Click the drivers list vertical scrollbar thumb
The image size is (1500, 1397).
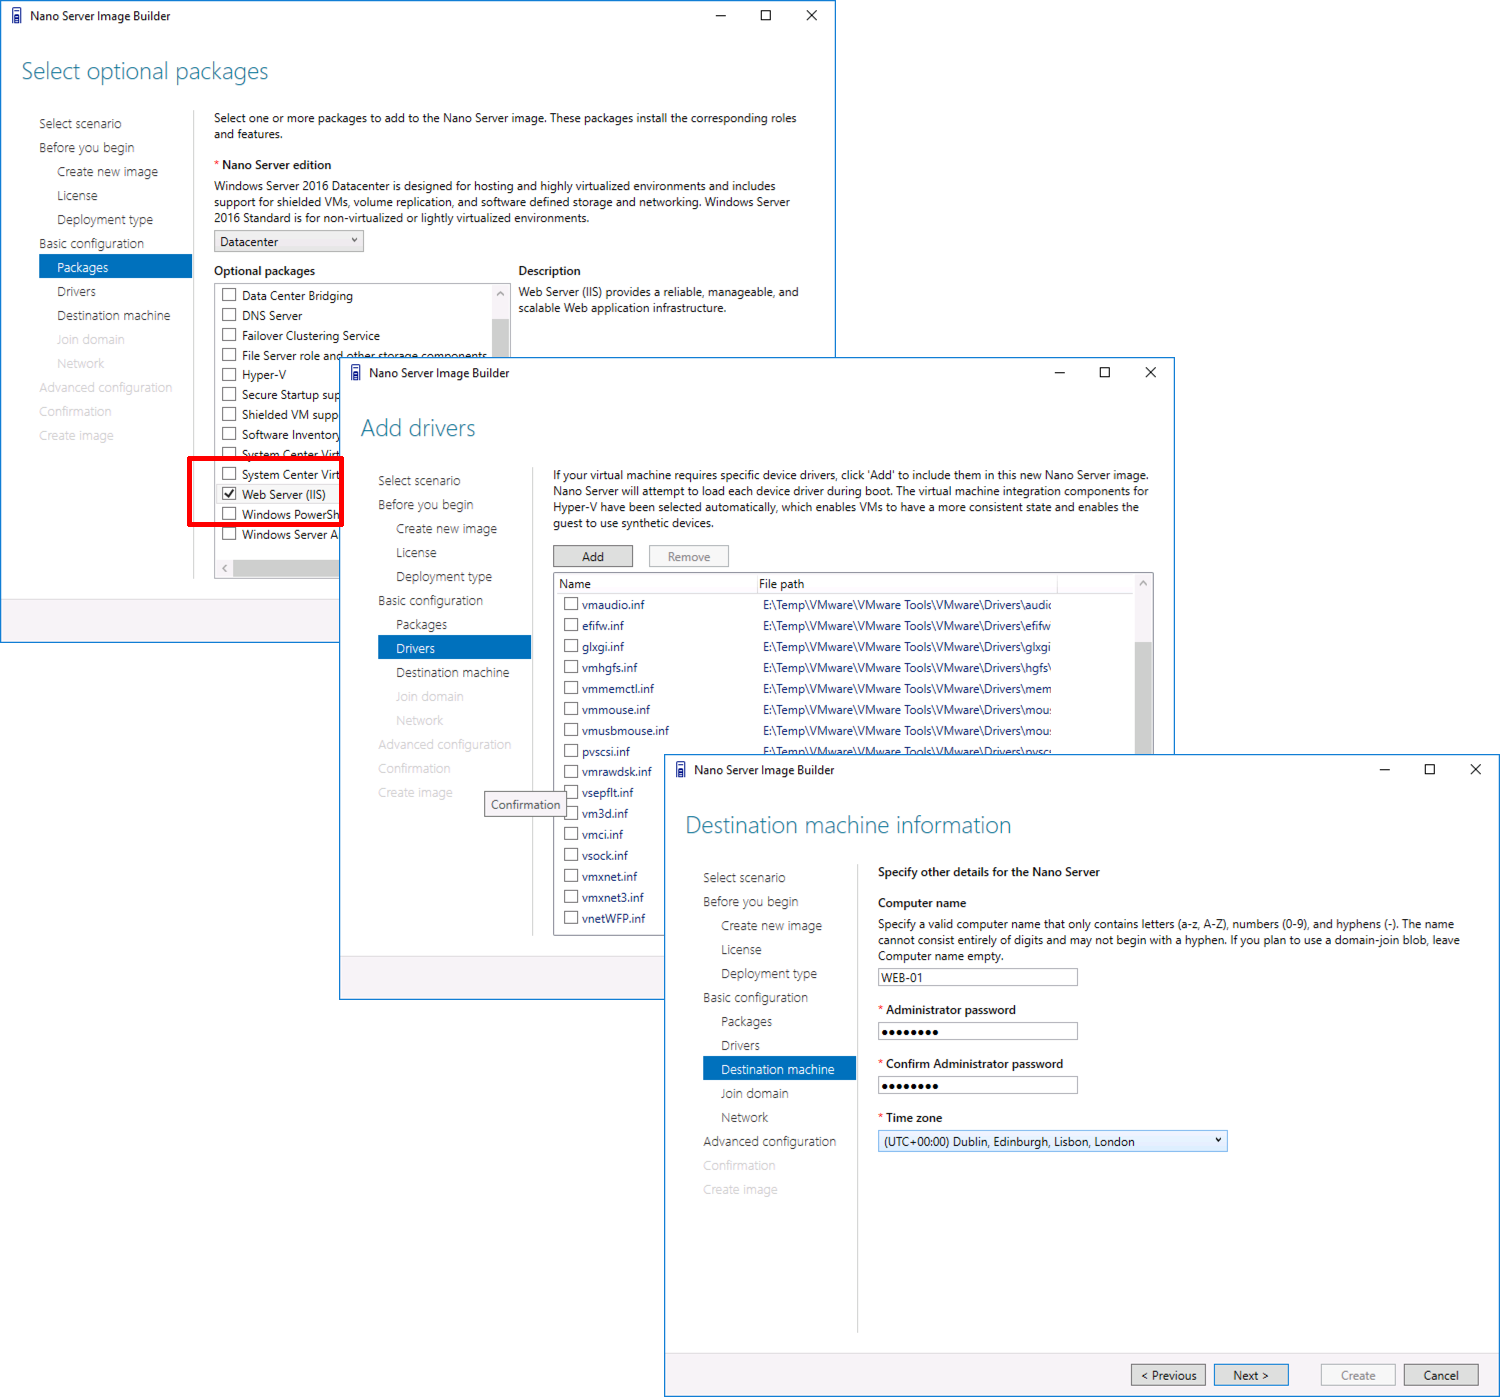[x=1143, y=697]
